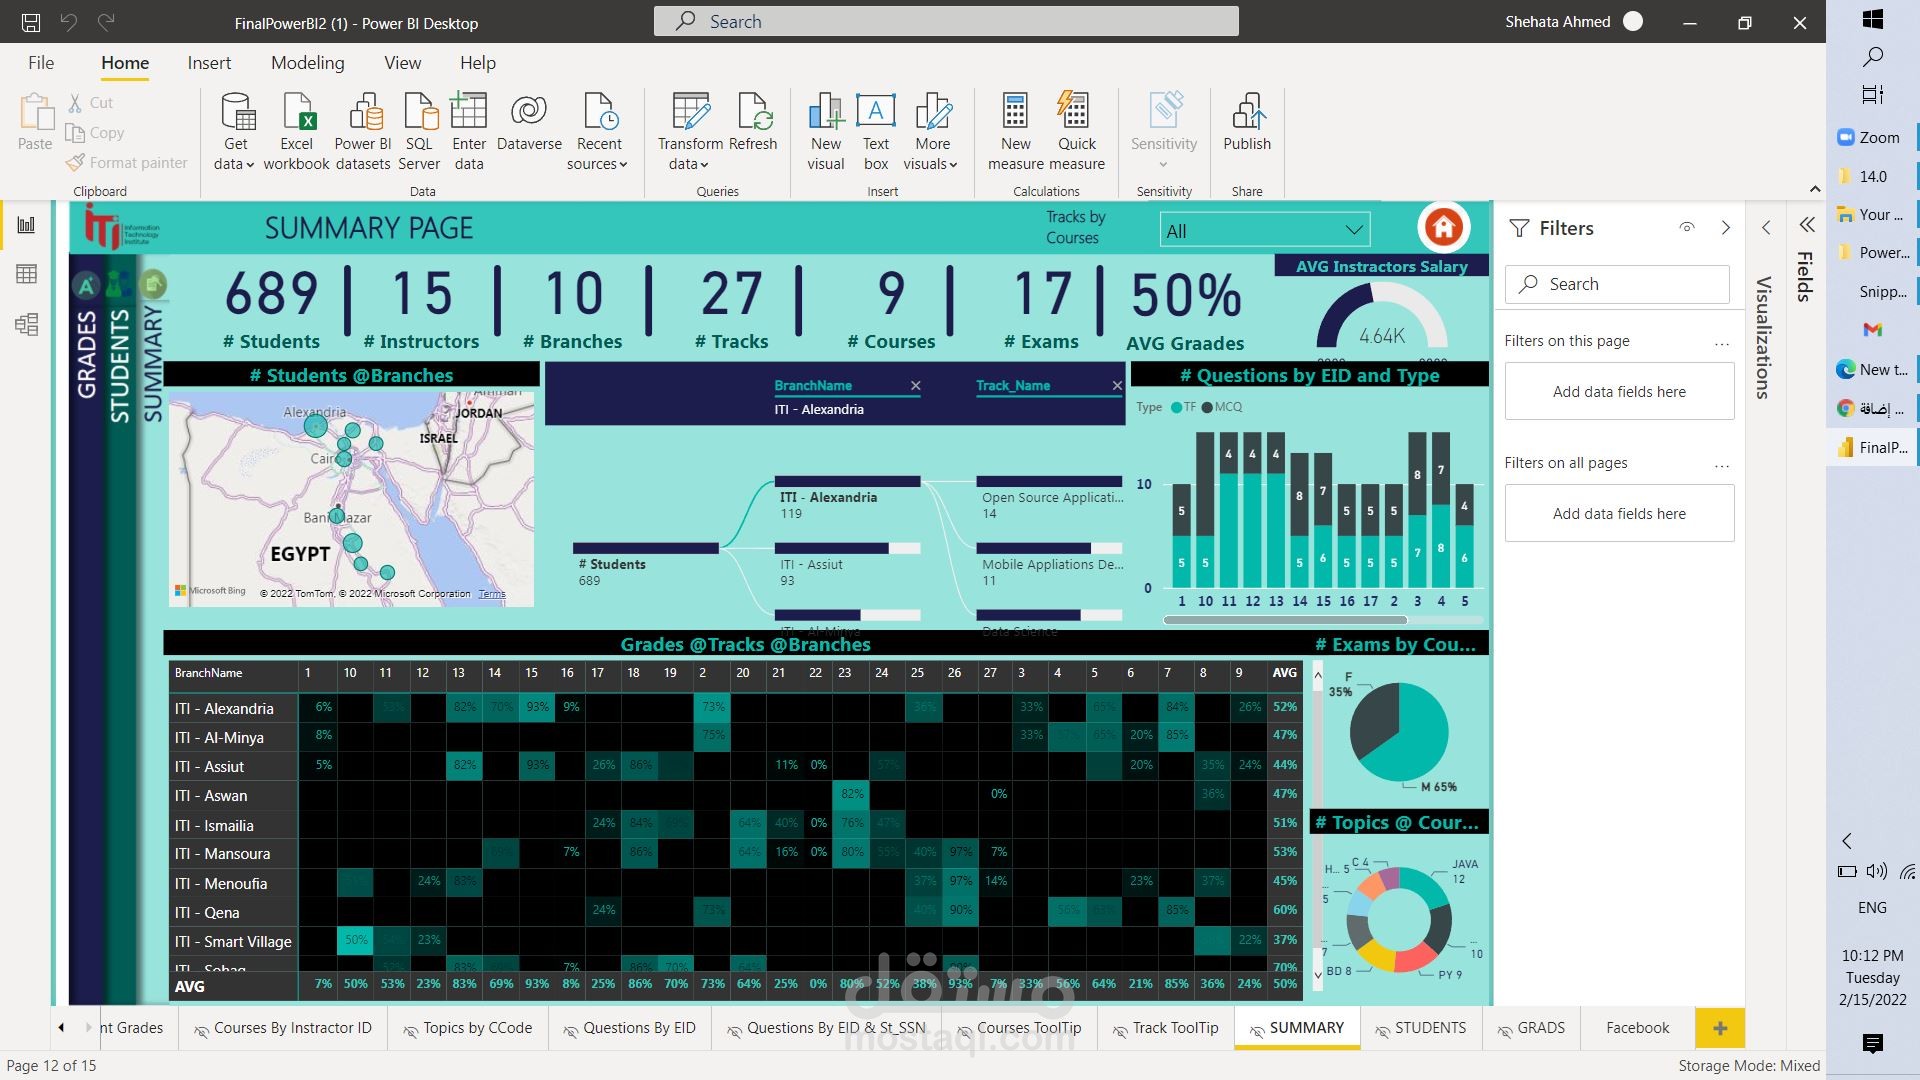Select the MCQ legend color swatch
Screen dimensions: 1920x1080
[1207, 407]
